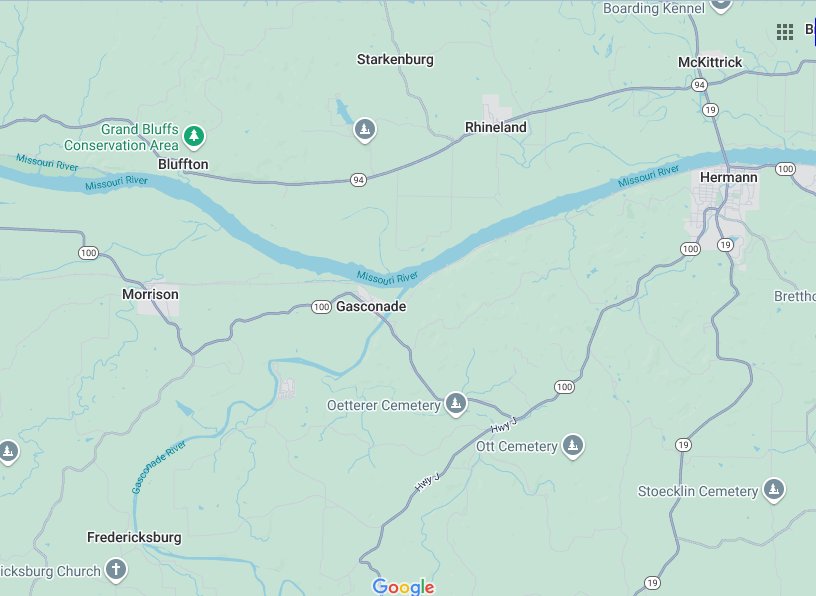816x596 pixels.
Task: Select the Ott Cemetery marker pin
Action: [572, 446]
